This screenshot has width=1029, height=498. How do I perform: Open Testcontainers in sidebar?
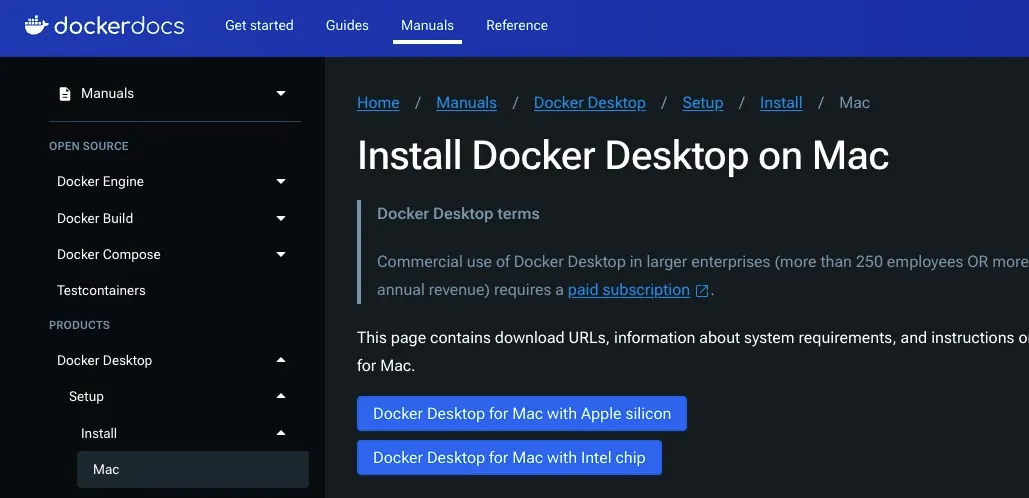click(x=101, y=290)
